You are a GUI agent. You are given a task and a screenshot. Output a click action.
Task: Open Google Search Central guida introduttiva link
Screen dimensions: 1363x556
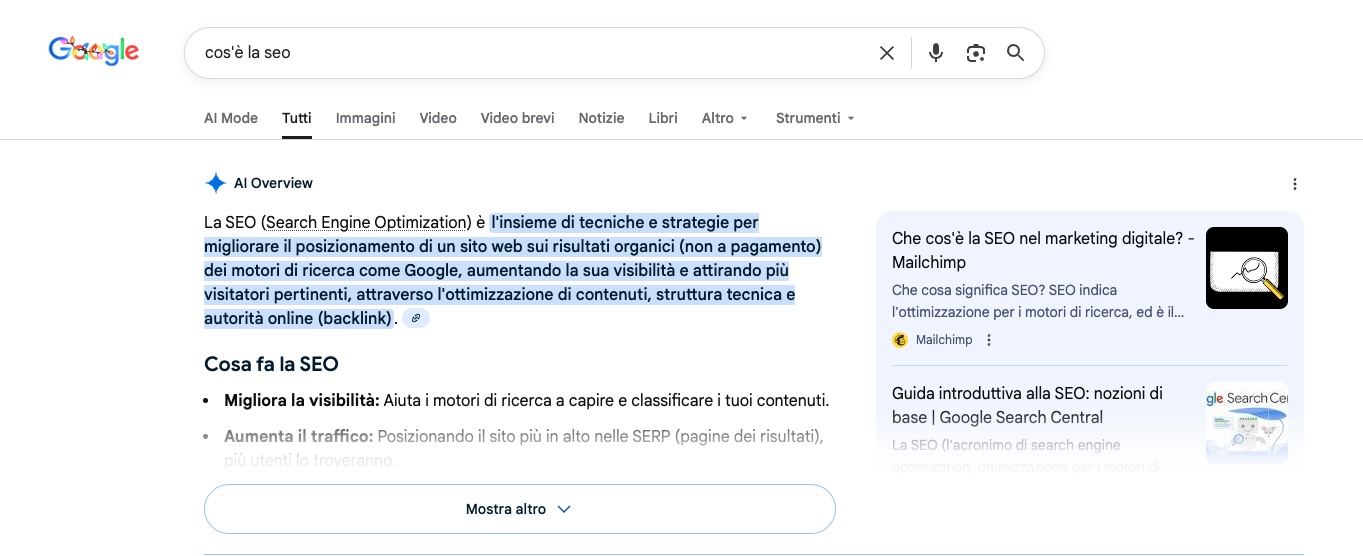point(1027,405)
